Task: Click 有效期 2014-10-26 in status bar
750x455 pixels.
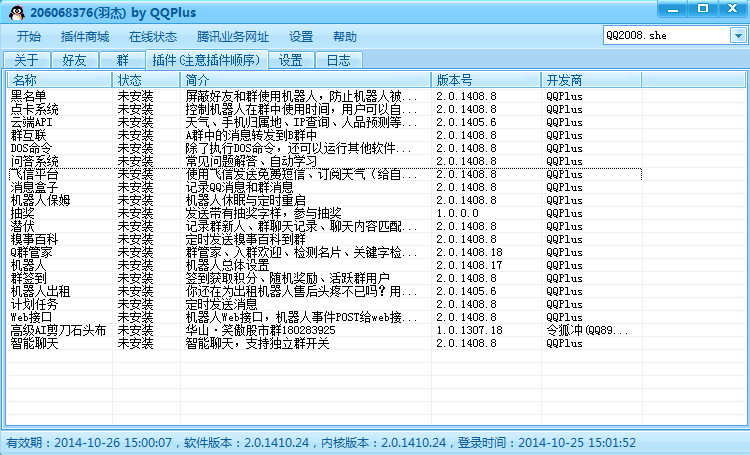Action: click(x=89, y=443)
